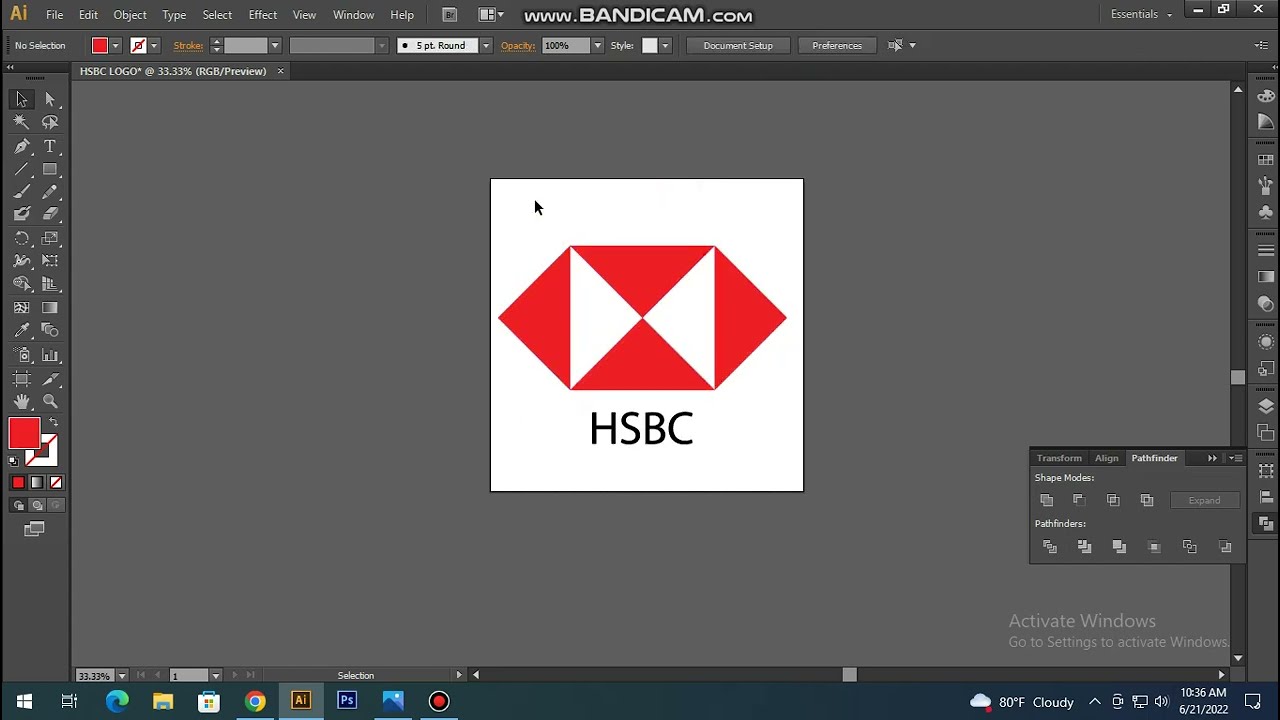Pick the Line Segment tool
Screen dimensions: 1280x720
(x=22, y=169)
